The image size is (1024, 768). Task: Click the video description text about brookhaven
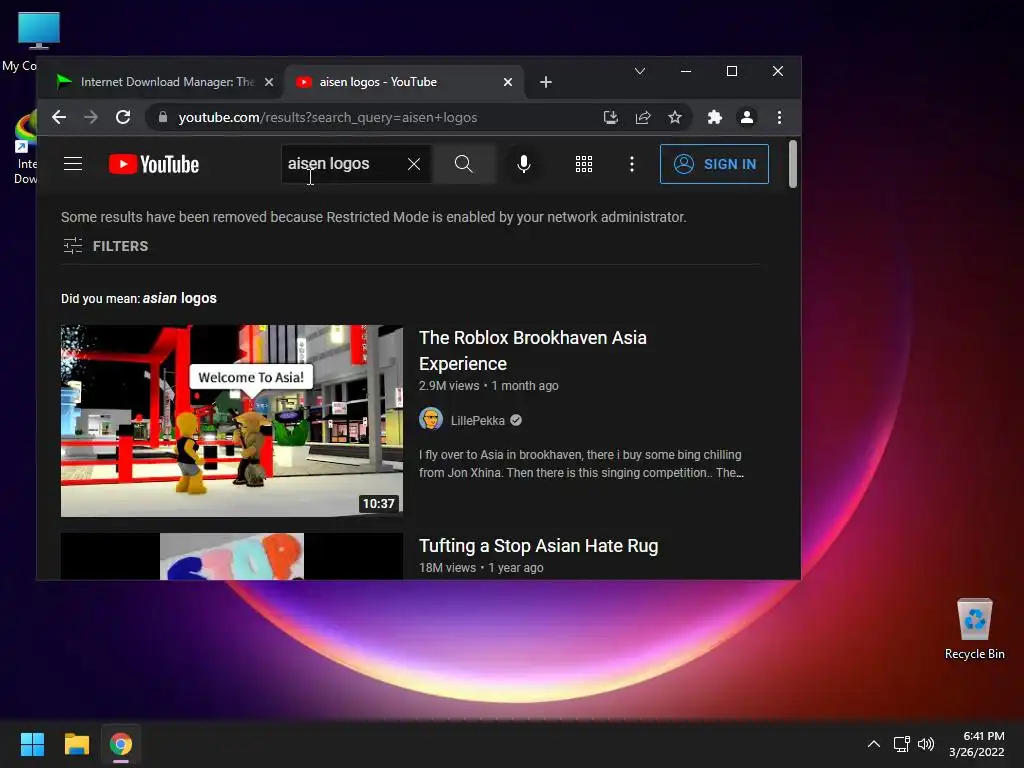pyautogui.click(x=581, y=464)
